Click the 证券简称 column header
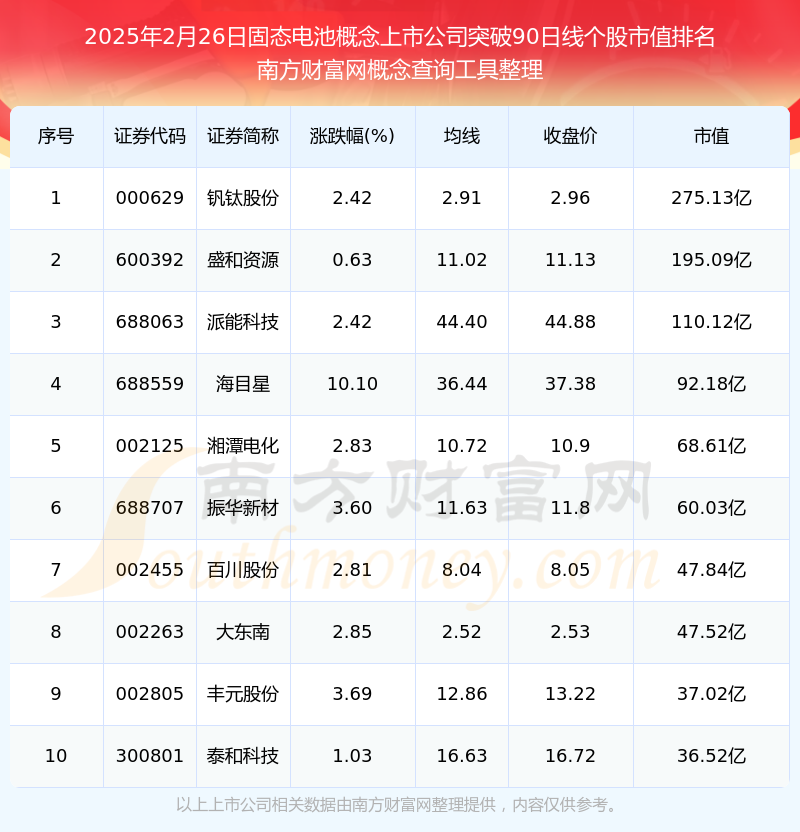The image size is (800, 832). [243, 136]
